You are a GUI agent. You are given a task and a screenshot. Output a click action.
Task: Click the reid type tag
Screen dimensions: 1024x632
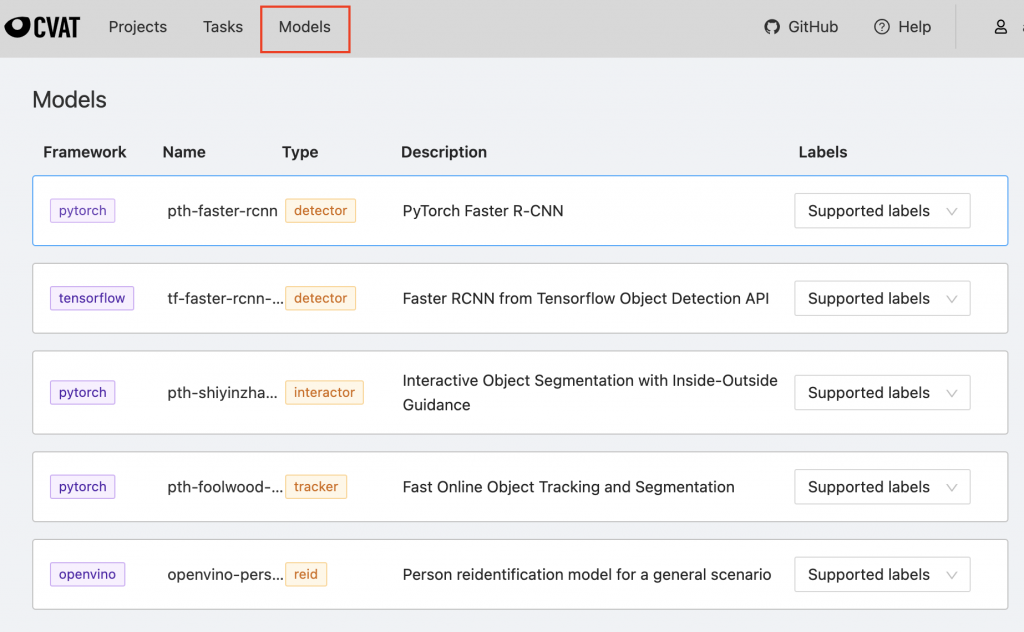pos(306,574)
